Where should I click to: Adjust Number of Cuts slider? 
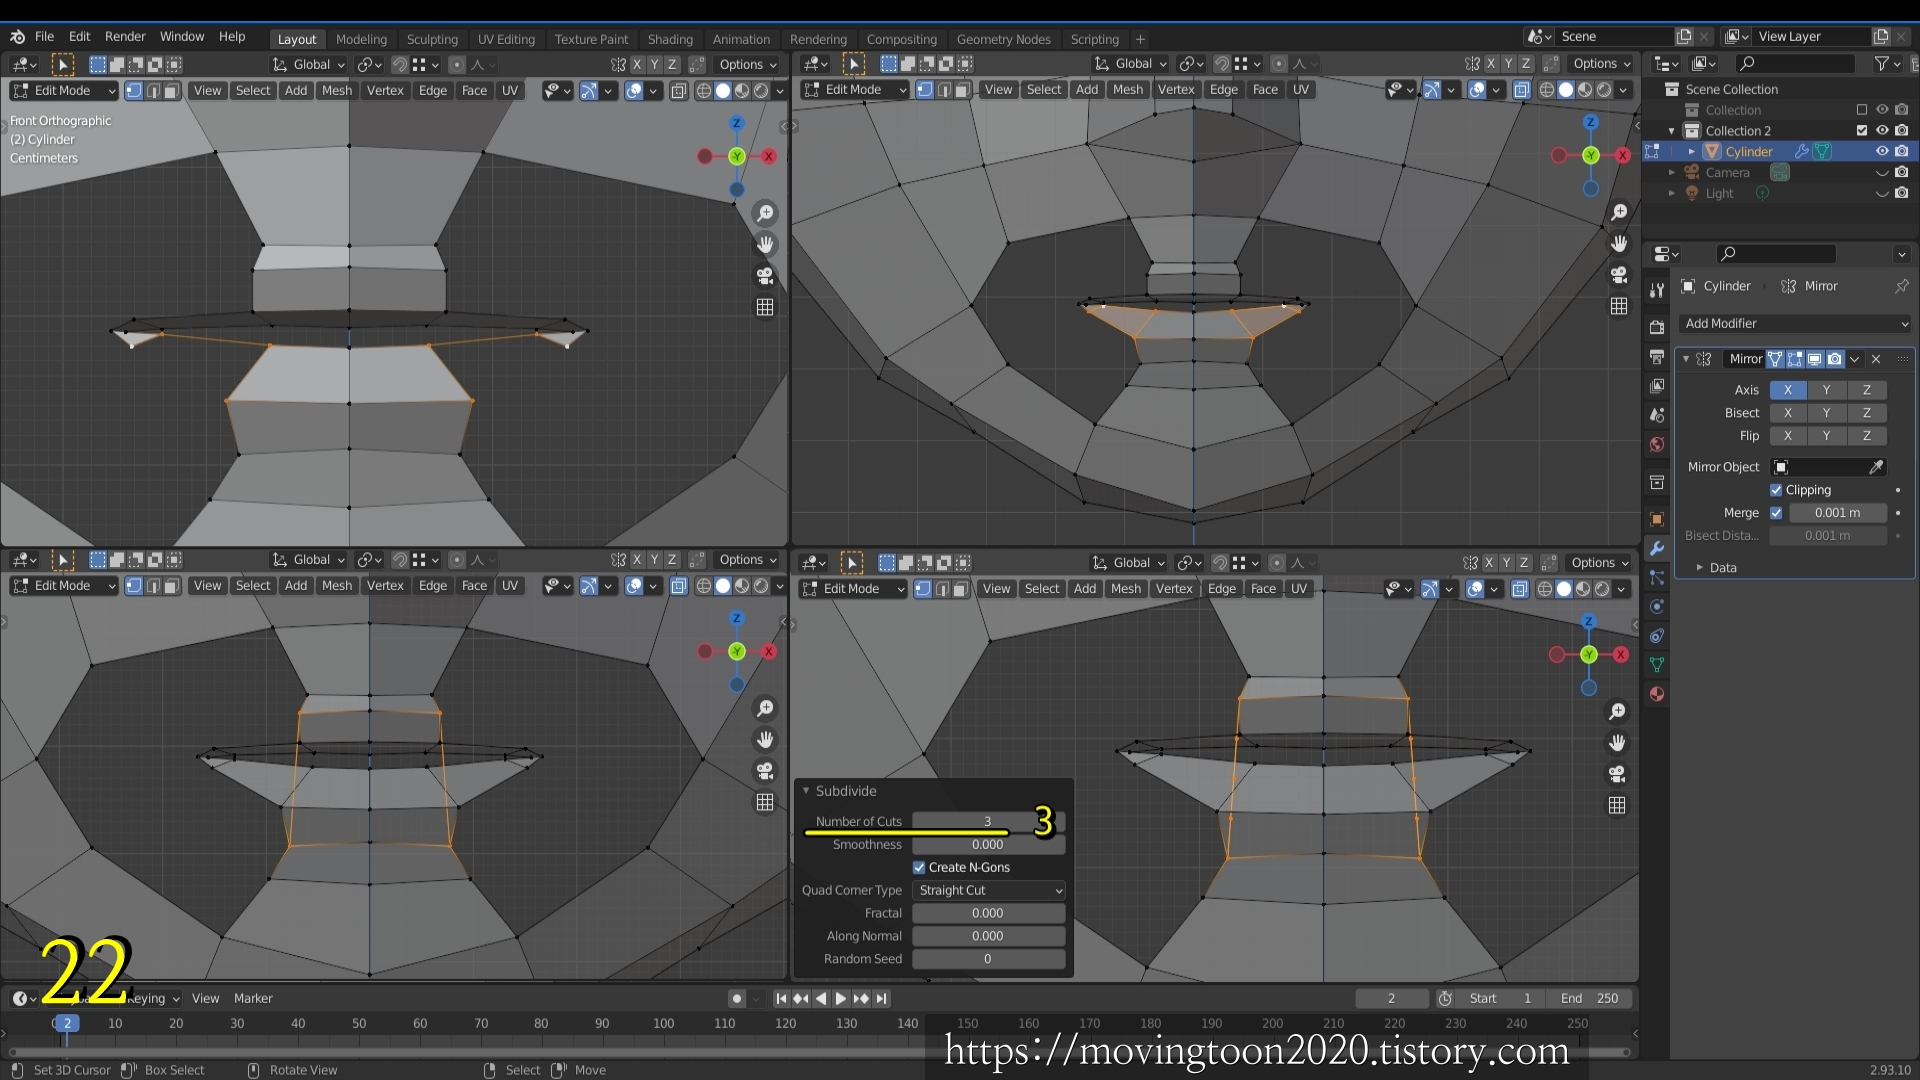coord(988,821)
